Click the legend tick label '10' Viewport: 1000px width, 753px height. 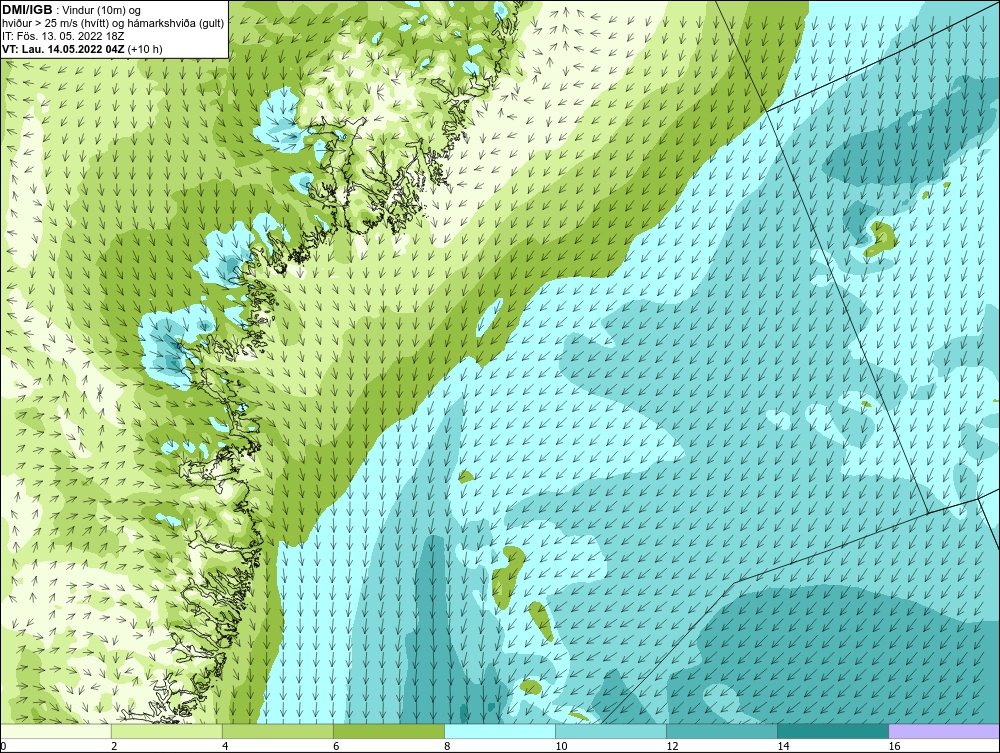(561, 746)
